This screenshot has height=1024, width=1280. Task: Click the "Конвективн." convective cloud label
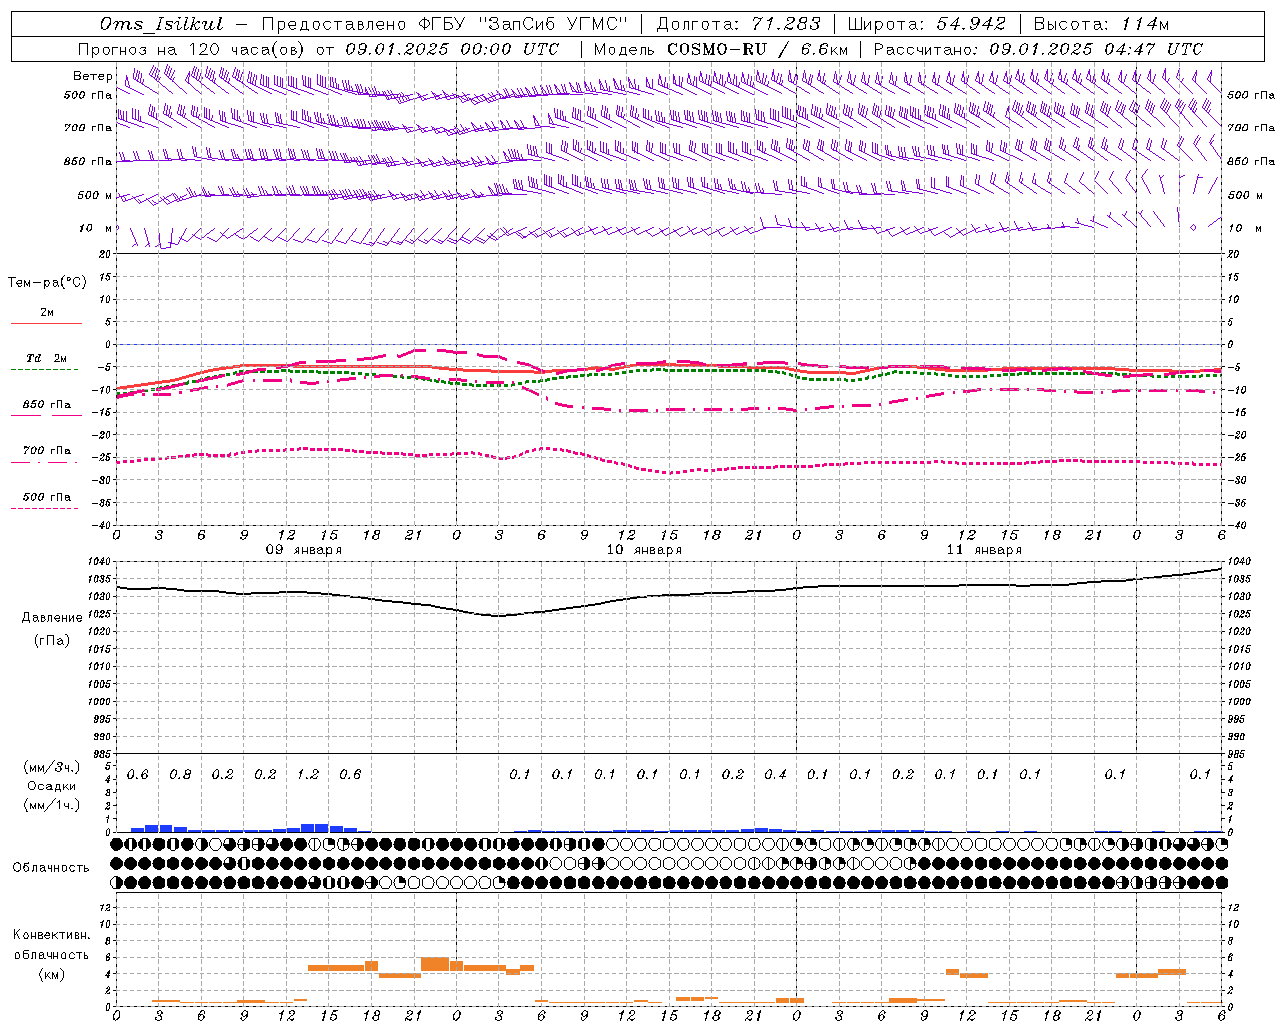tap(51, 935)
